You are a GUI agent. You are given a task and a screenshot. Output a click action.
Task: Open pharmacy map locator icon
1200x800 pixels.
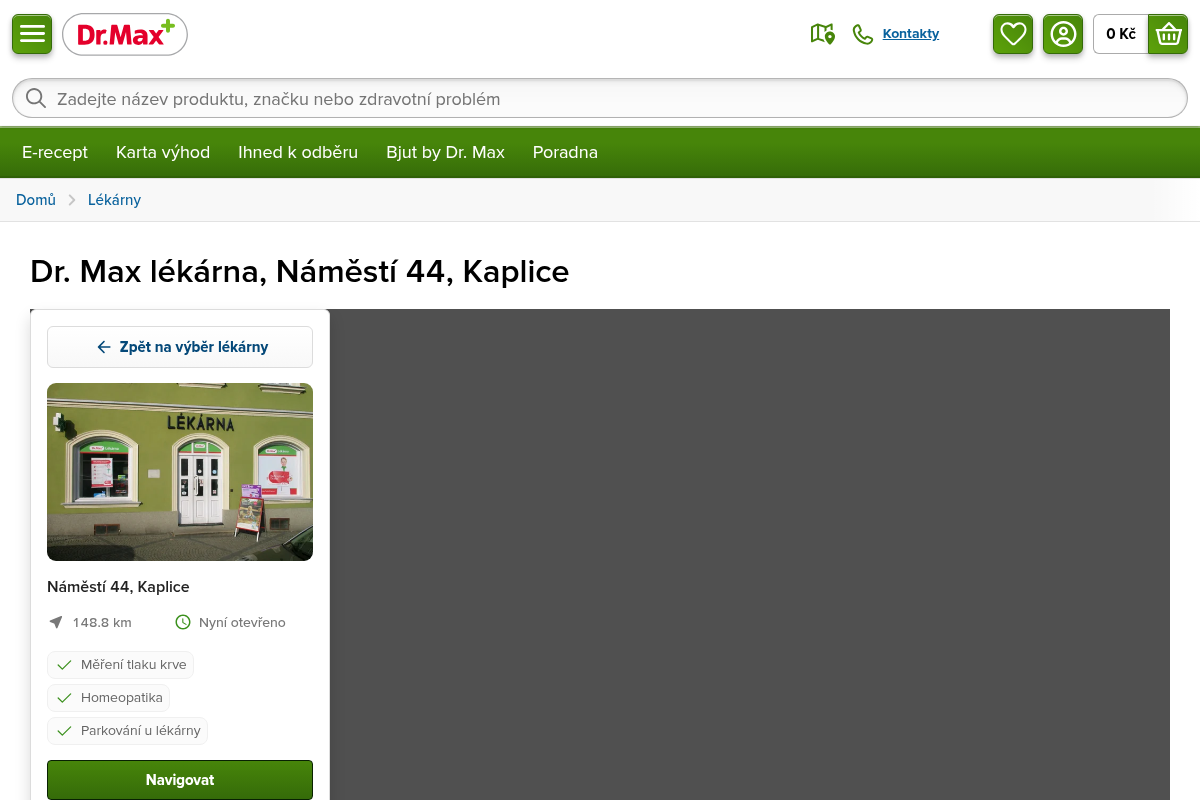pos(822,34)
